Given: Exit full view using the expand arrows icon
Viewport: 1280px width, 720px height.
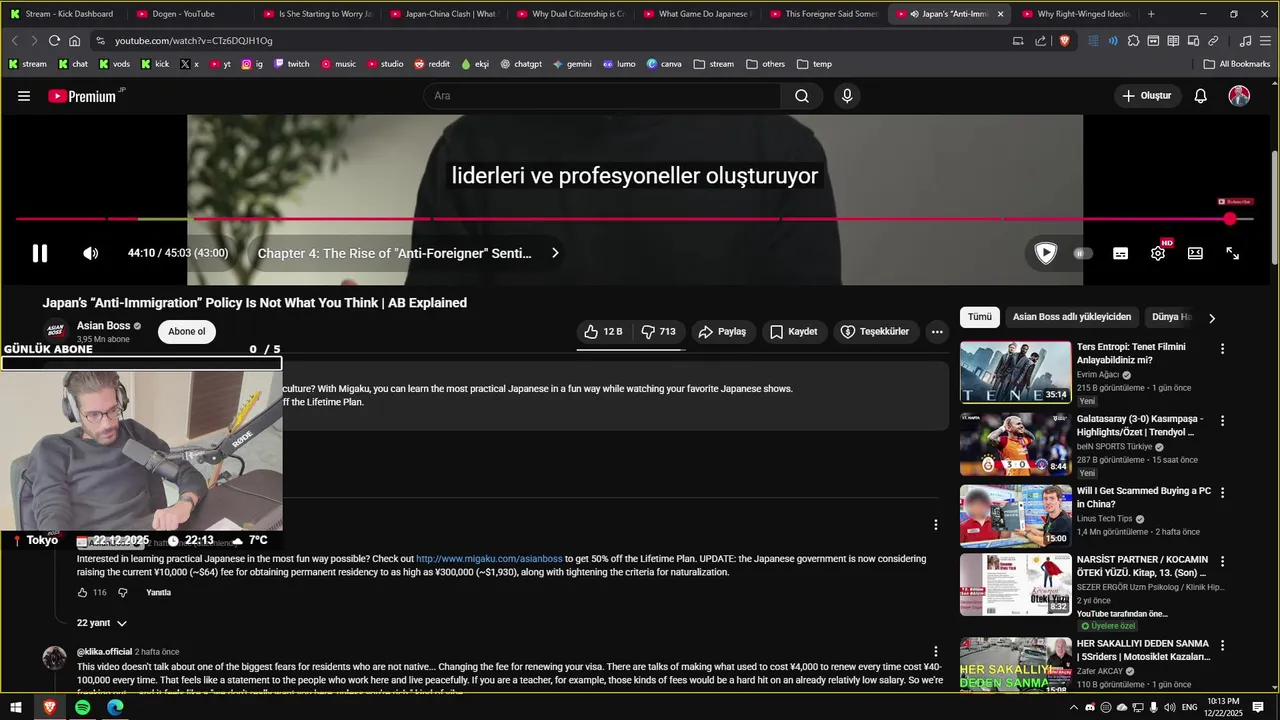Looking at the screenshot, I should click(1233, 253).
